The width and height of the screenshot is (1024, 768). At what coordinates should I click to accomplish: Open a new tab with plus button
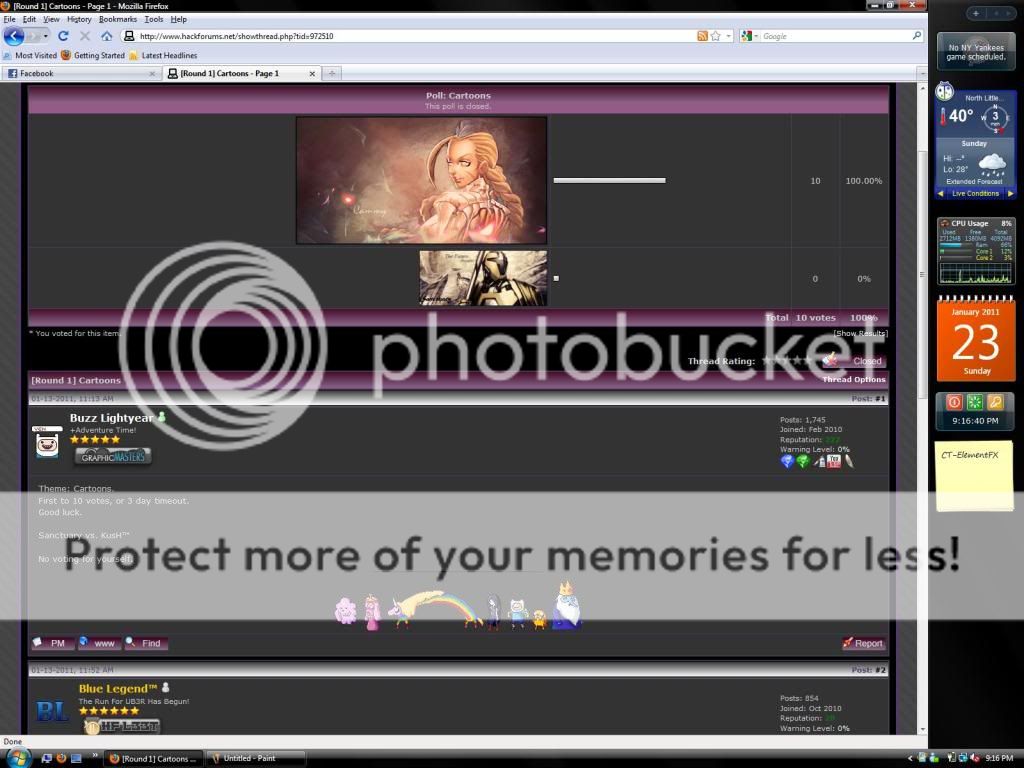tap(332, 74)
